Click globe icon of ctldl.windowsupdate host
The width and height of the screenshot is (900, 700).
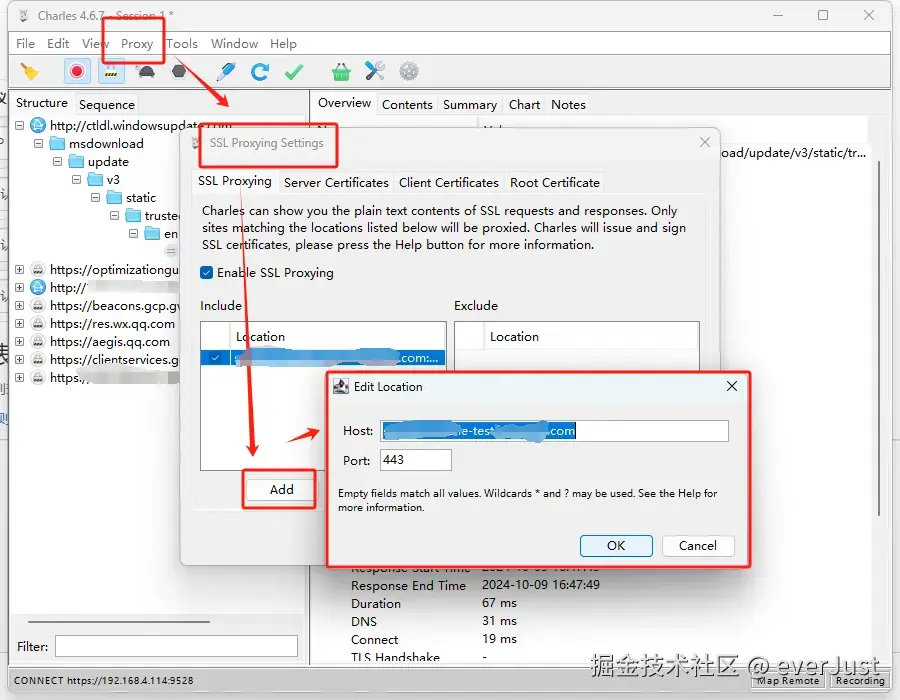point(38,125)
